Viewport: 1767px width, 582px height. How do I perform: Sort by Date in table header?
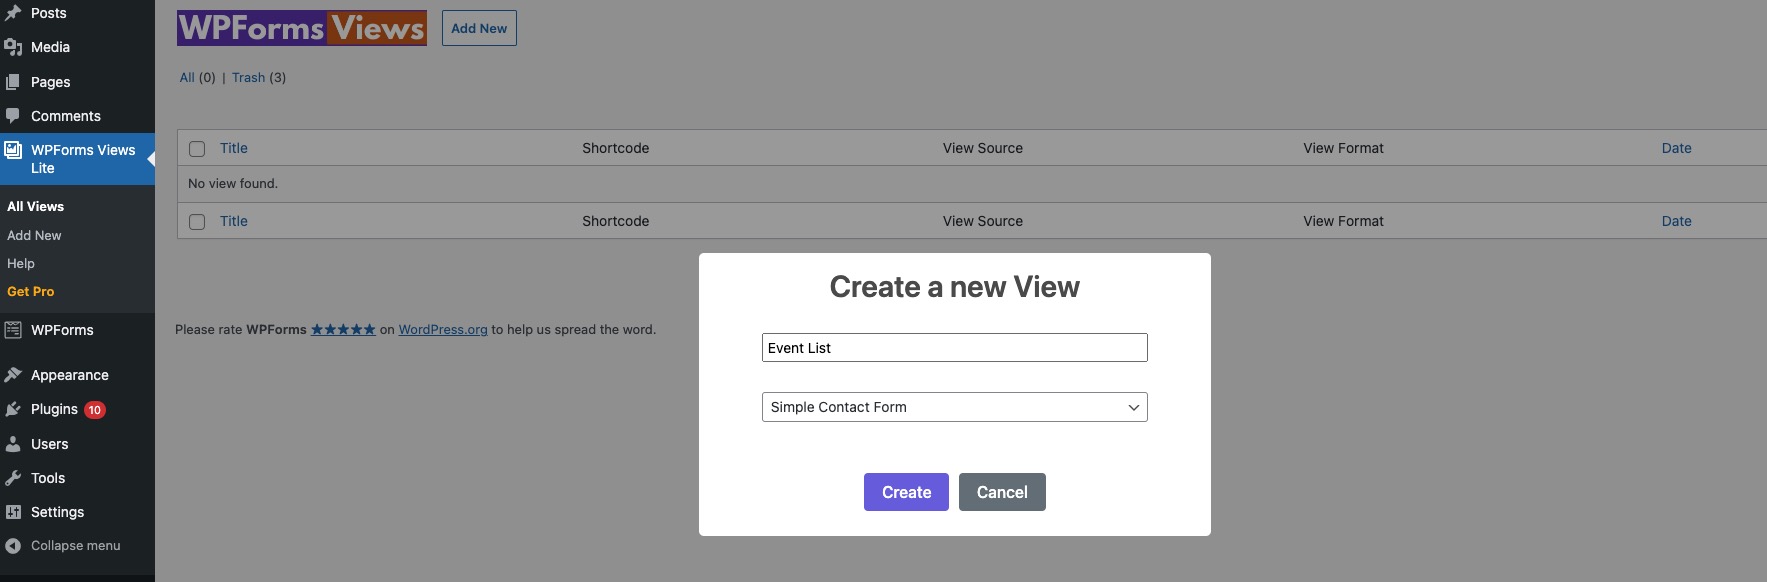[1677, 148]
